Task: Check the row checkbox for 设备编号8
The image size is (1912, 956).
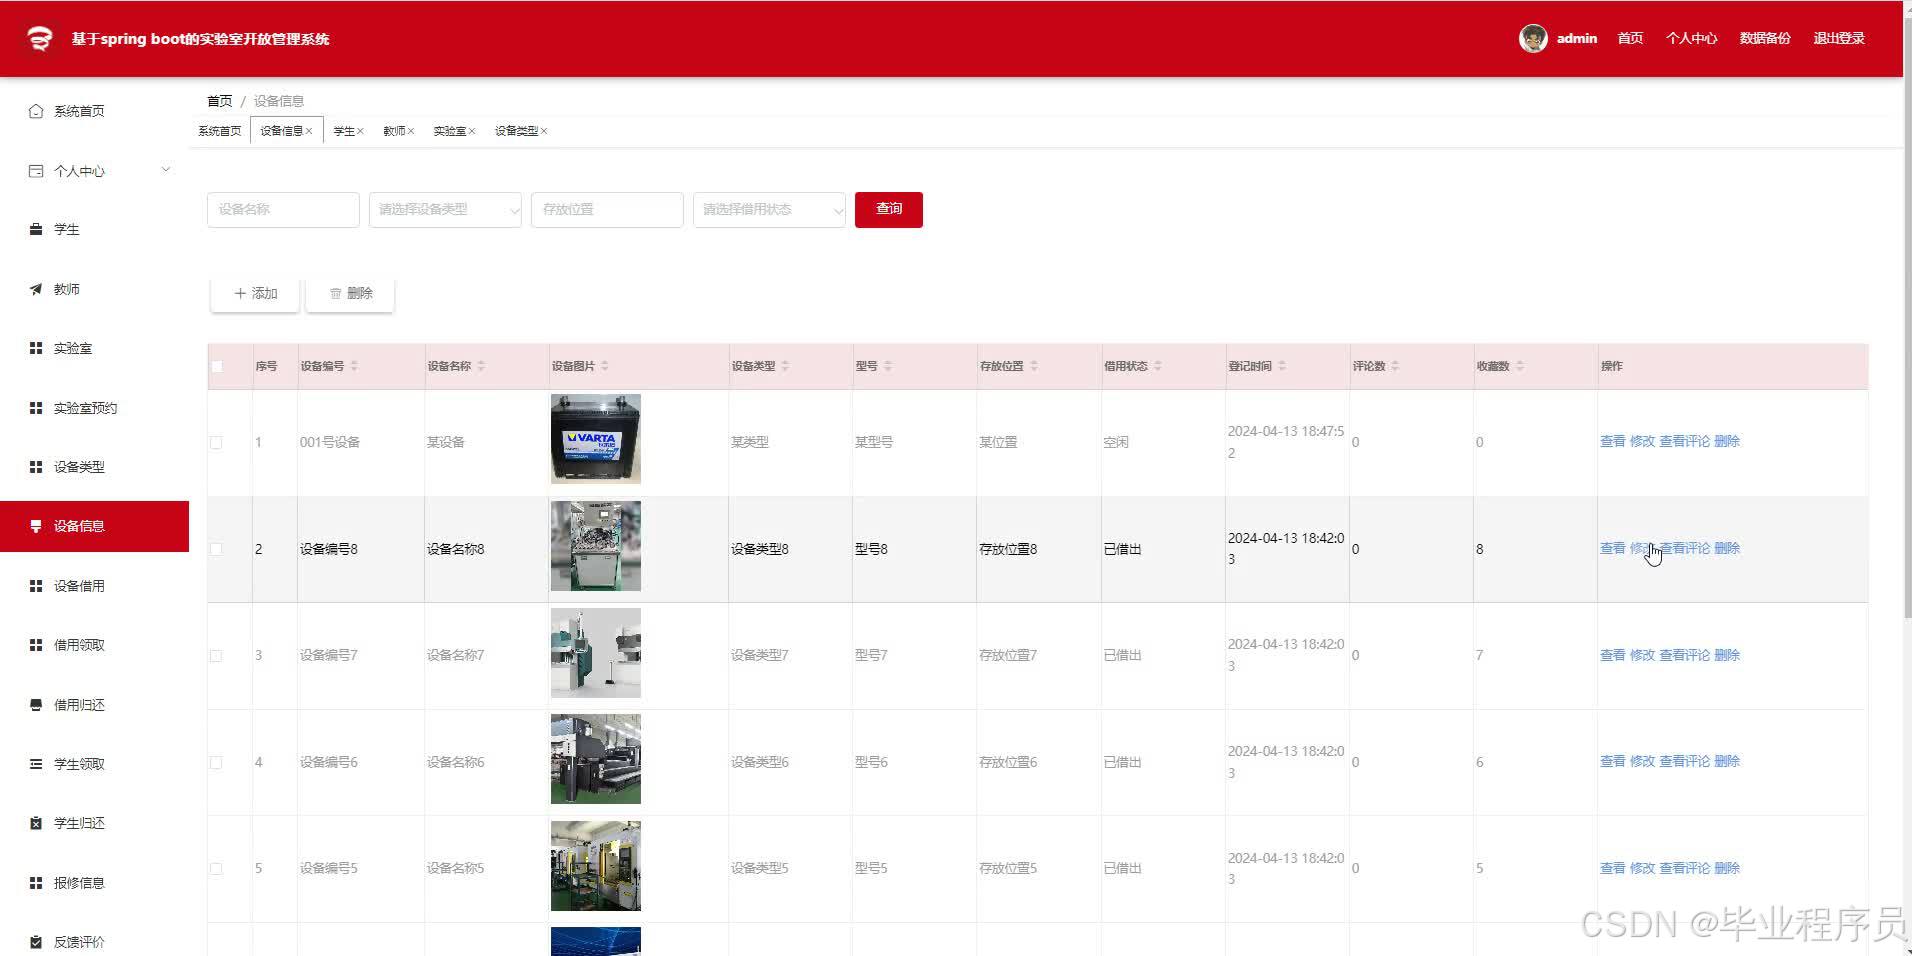Action: [216, 549]
